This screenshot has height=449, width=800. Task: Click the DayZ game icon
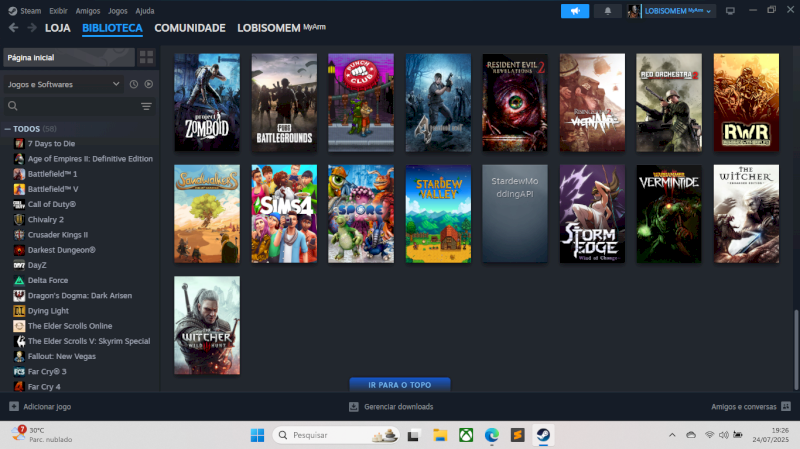coord(19,265)
